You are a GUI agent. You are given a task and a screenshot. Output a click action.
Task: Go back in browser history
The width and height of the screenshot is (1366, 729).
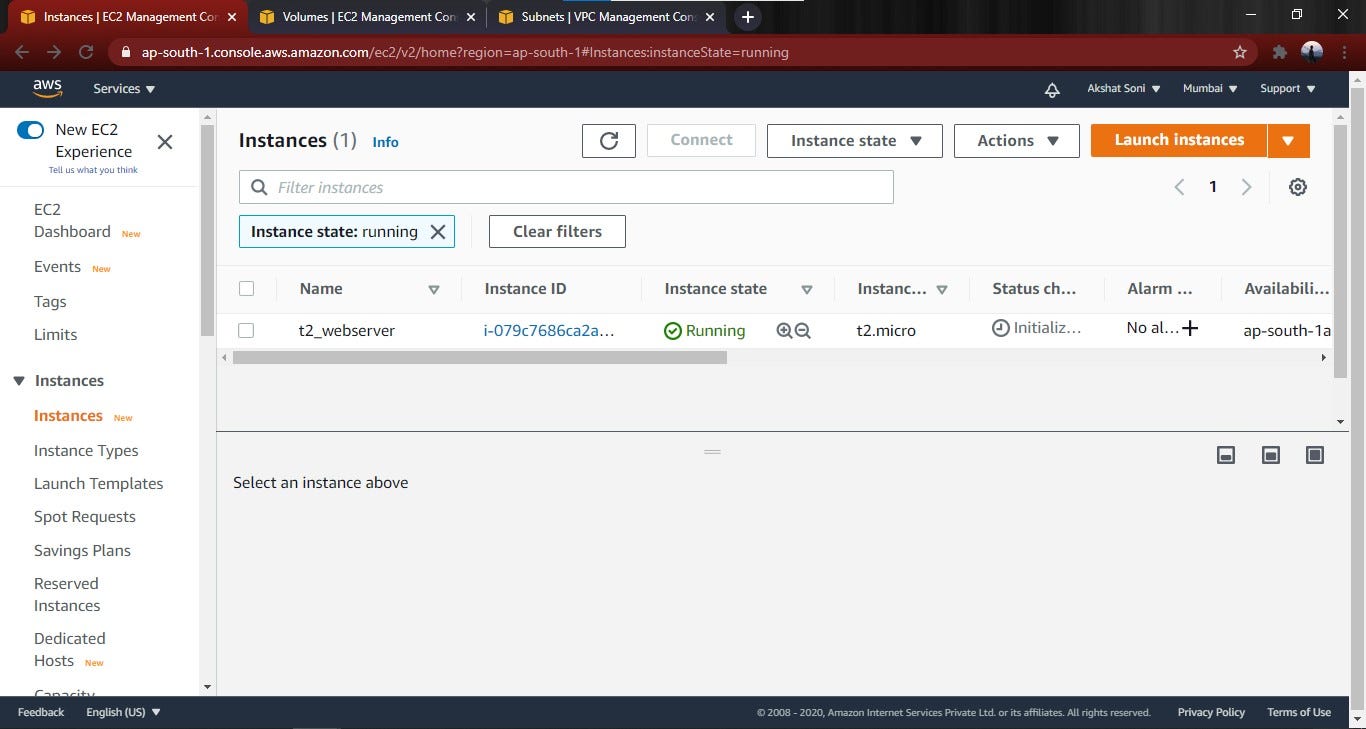[22, 52]
